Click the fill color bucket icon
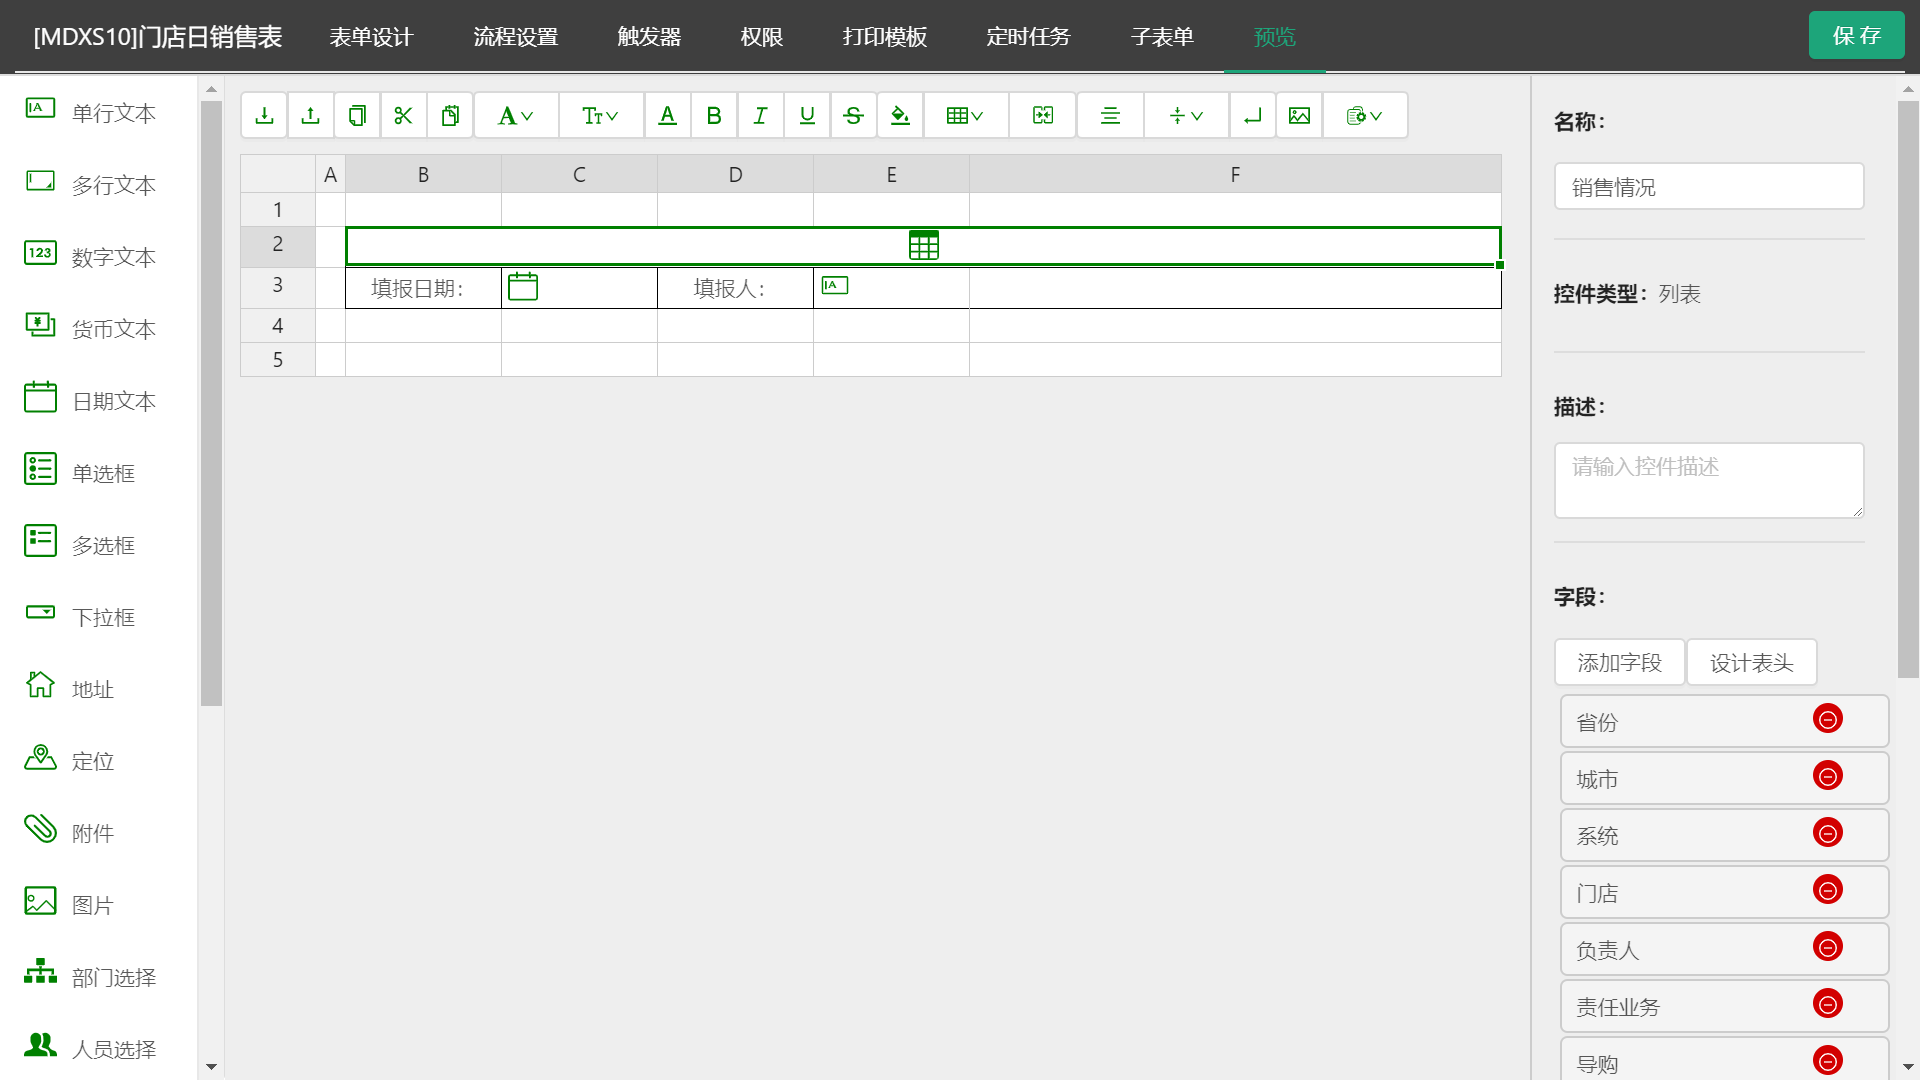The image size is (1920, 1080). point(900,116)
